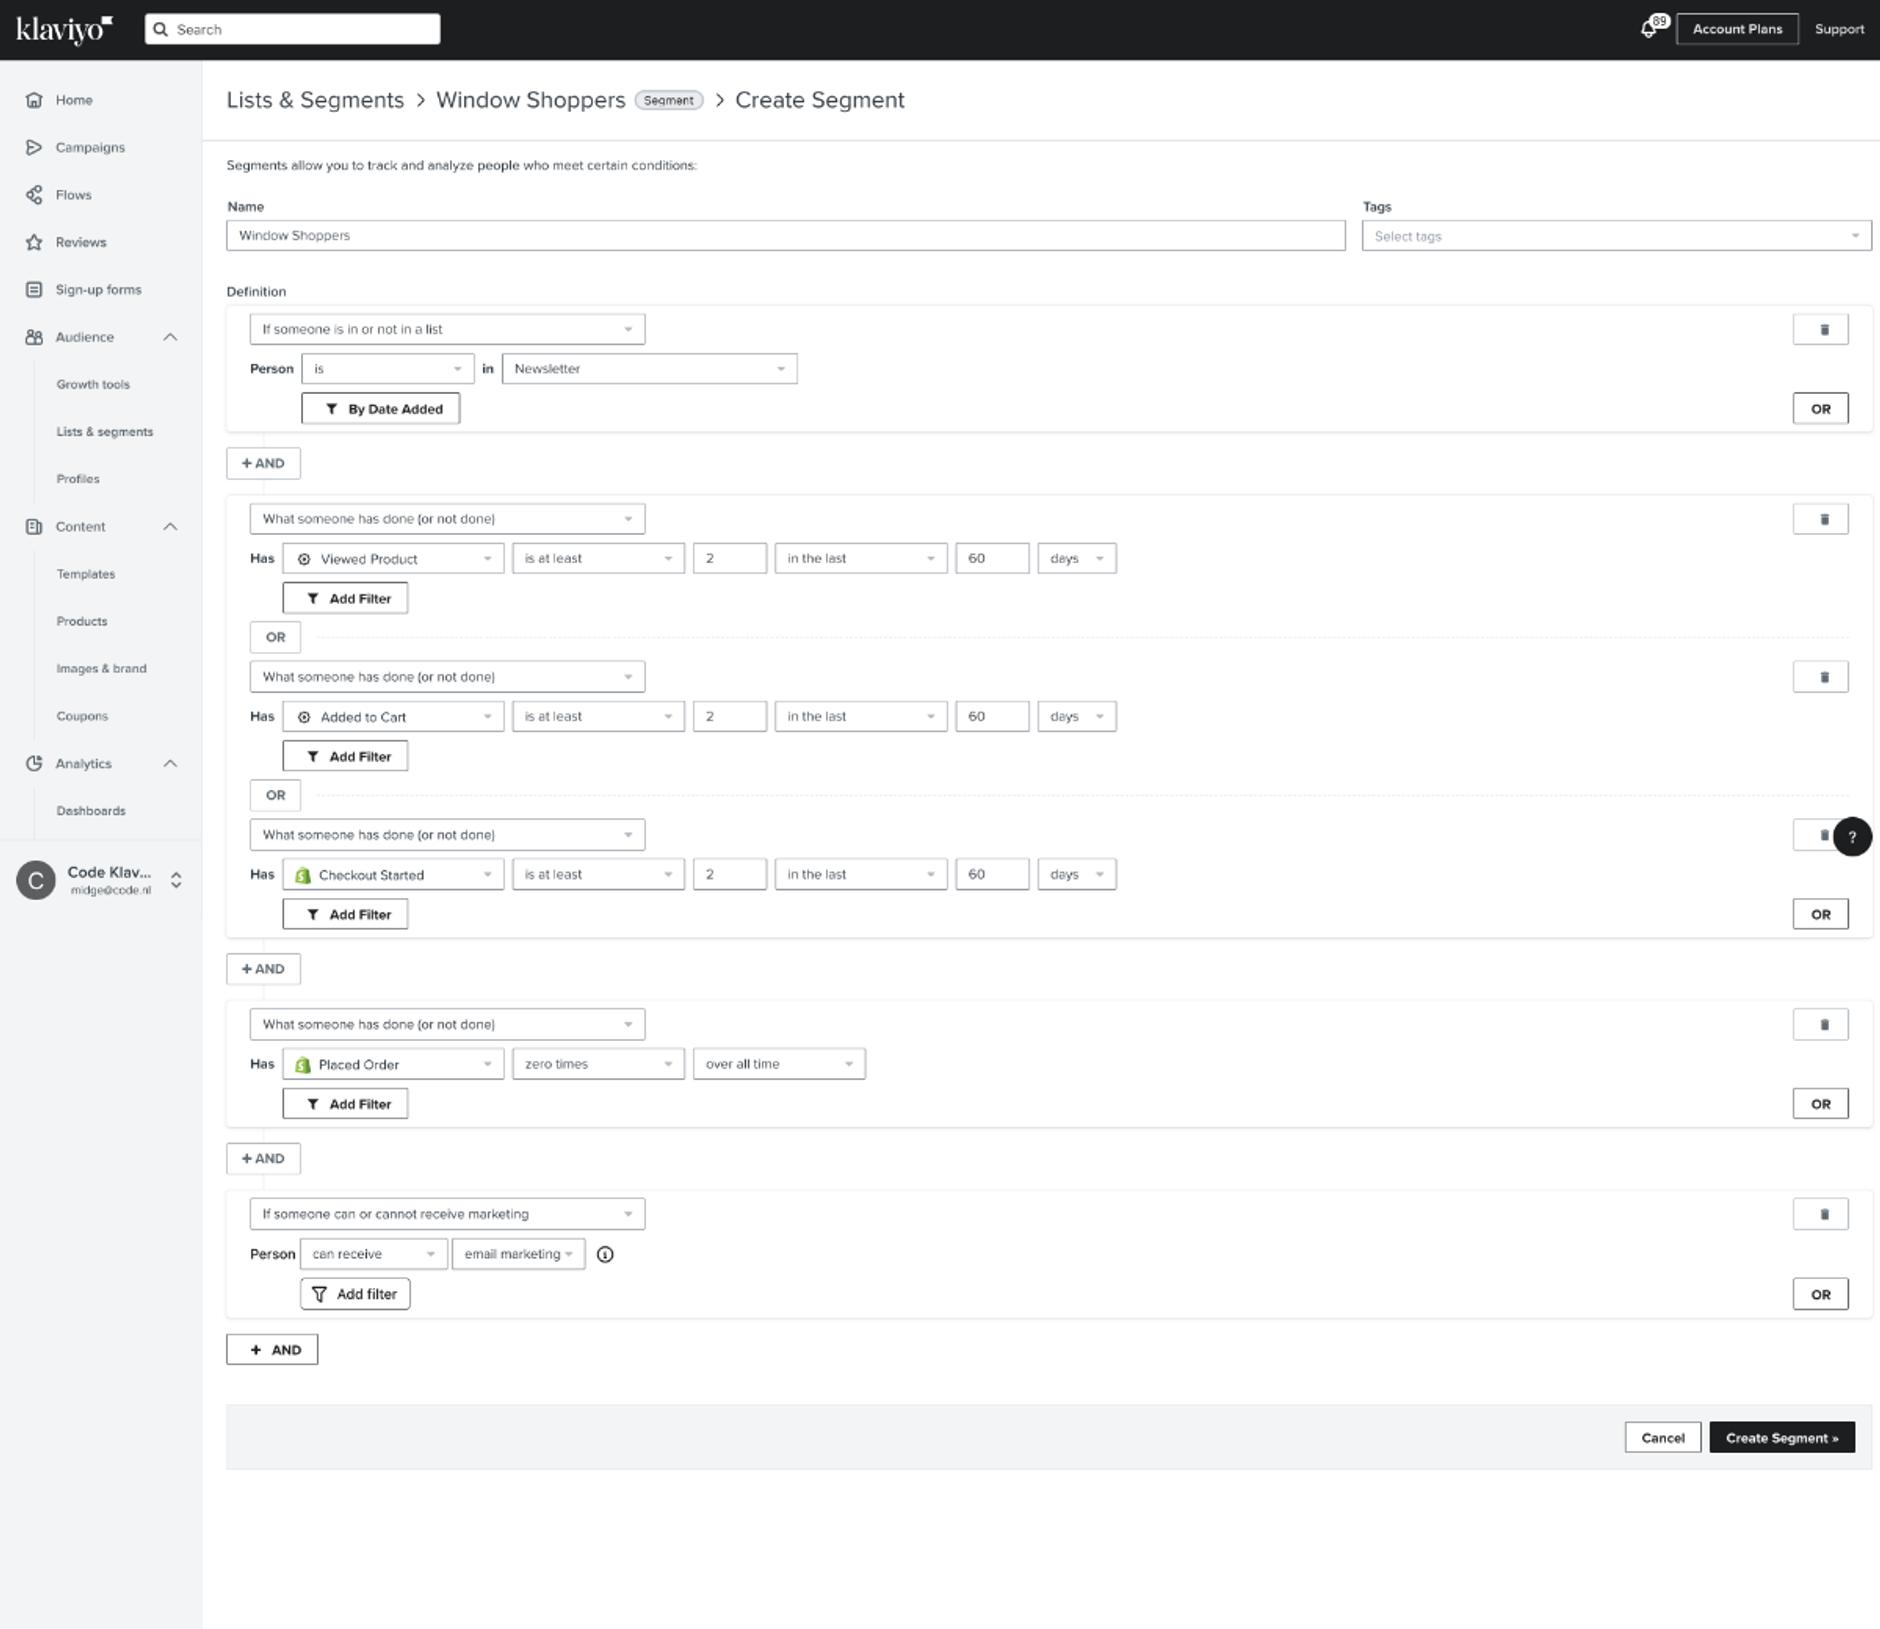Open Templates in sidebar
The image size is (1880, 1629).
(86, 574)
